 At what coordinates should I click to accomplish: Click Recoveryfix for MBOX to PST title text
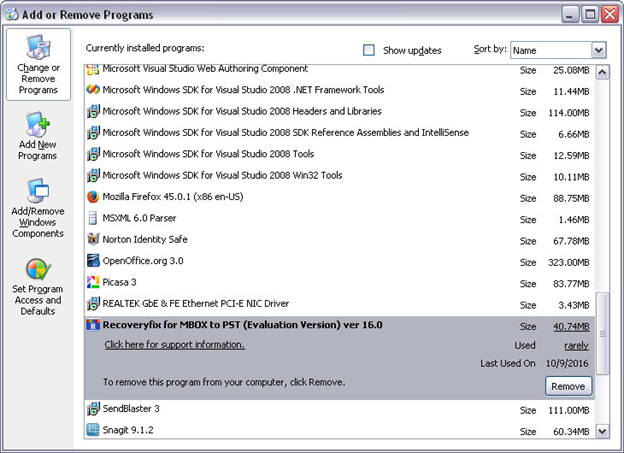tap(242, 325)
